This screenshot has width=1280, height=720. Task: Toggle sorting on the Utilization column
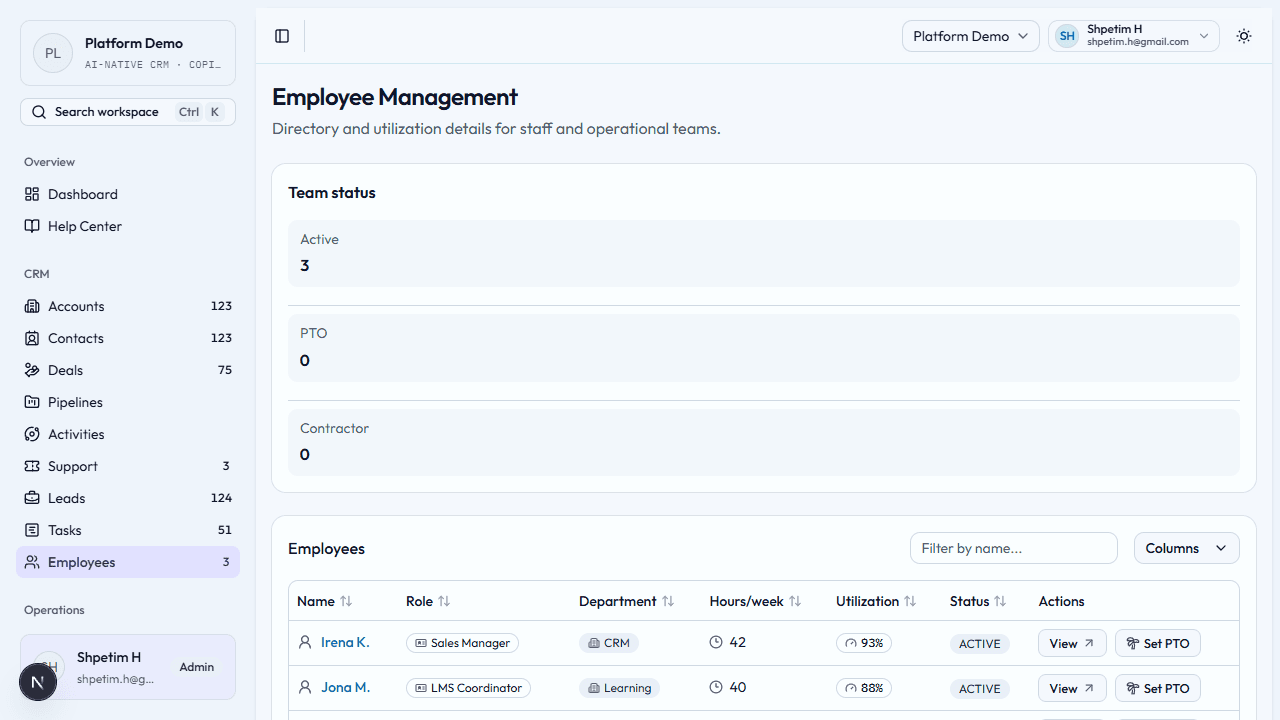tap(910, 601)
